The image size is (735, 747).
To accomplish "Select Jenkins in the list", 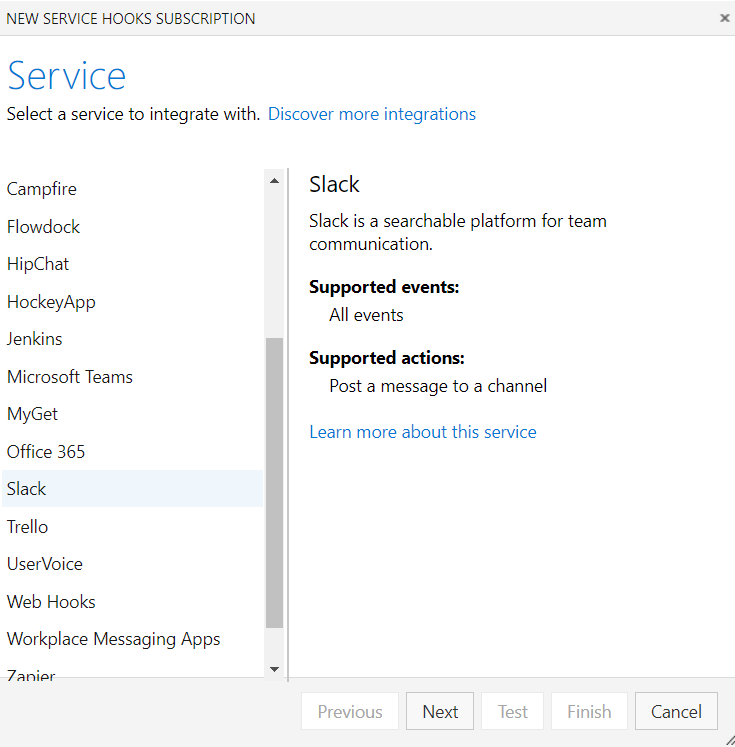I will (x=34, y=339).
